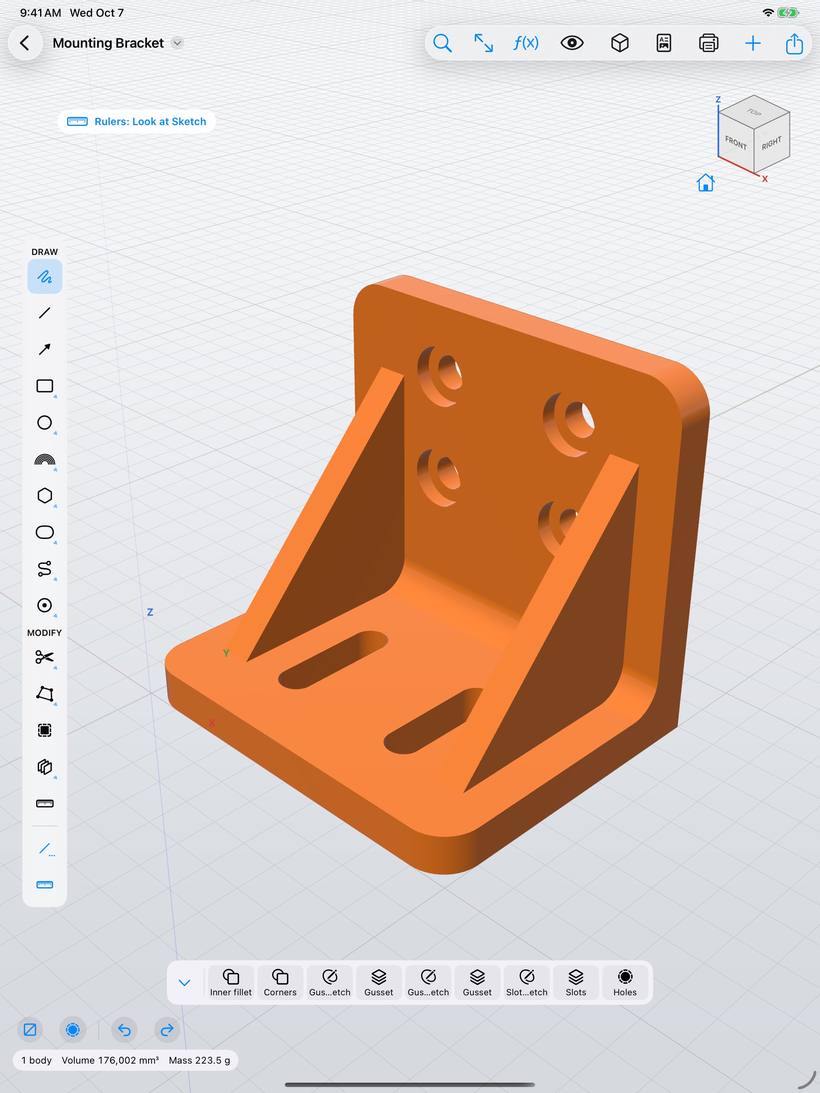The image size is (820, 1093).
Task: Select the Line tool
Action: (45, 313)
